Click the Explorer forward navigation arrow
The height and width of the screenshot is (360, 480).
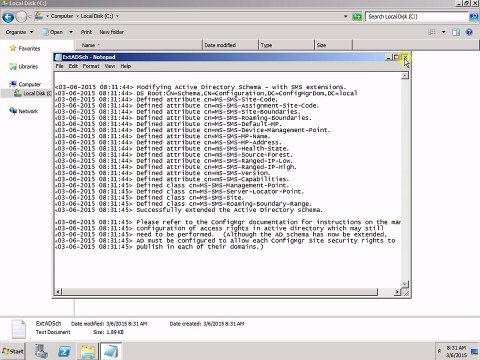point(21,16)
